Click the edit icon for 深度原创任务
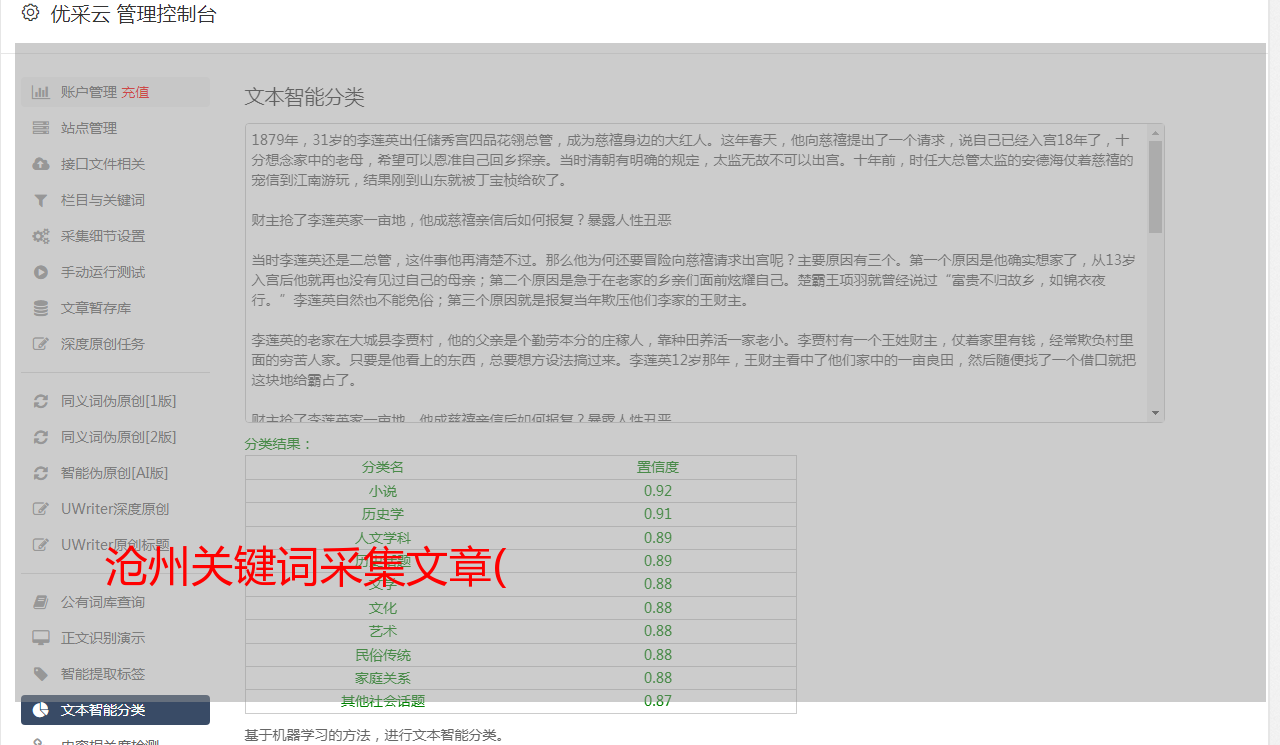This screenshot has height=745, width=1280. [x=41, y=344]
